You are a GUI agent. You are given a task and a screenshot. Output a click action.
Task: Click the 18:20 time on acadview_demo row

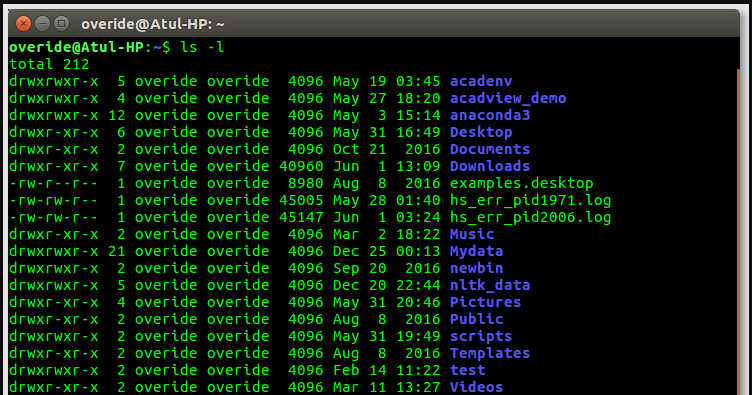point(418,98)
